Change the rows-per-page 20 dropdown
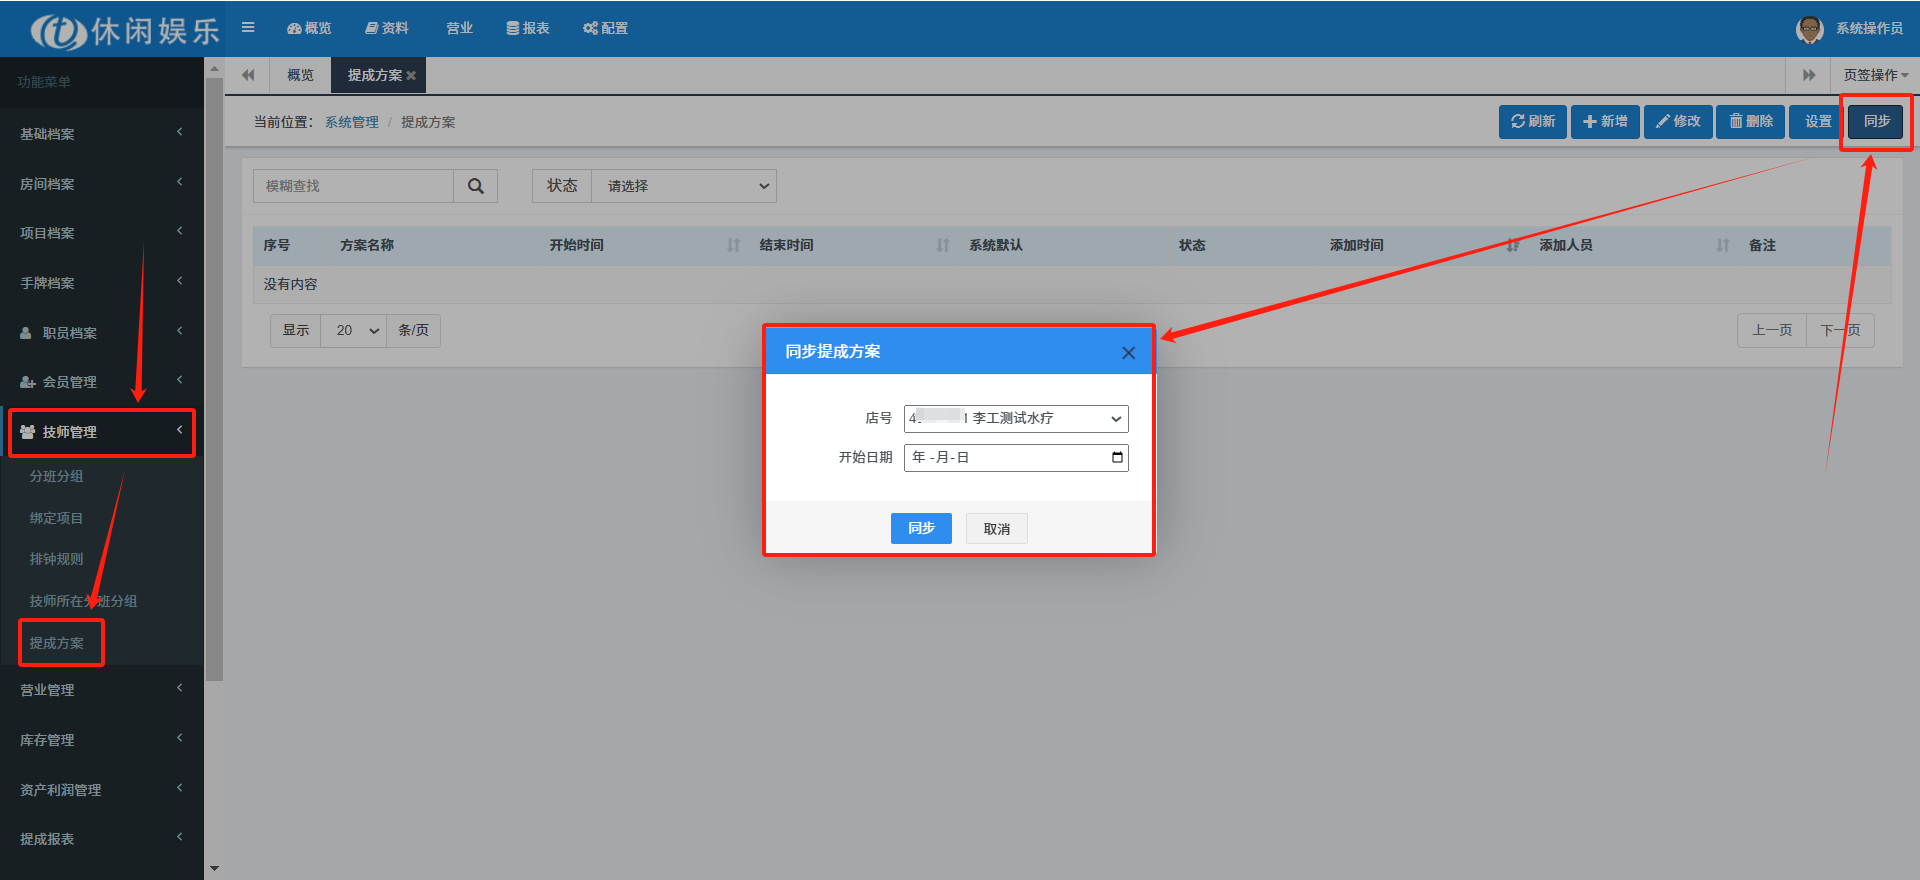Screen dimensions: 1920x880 tap(354, 331)
